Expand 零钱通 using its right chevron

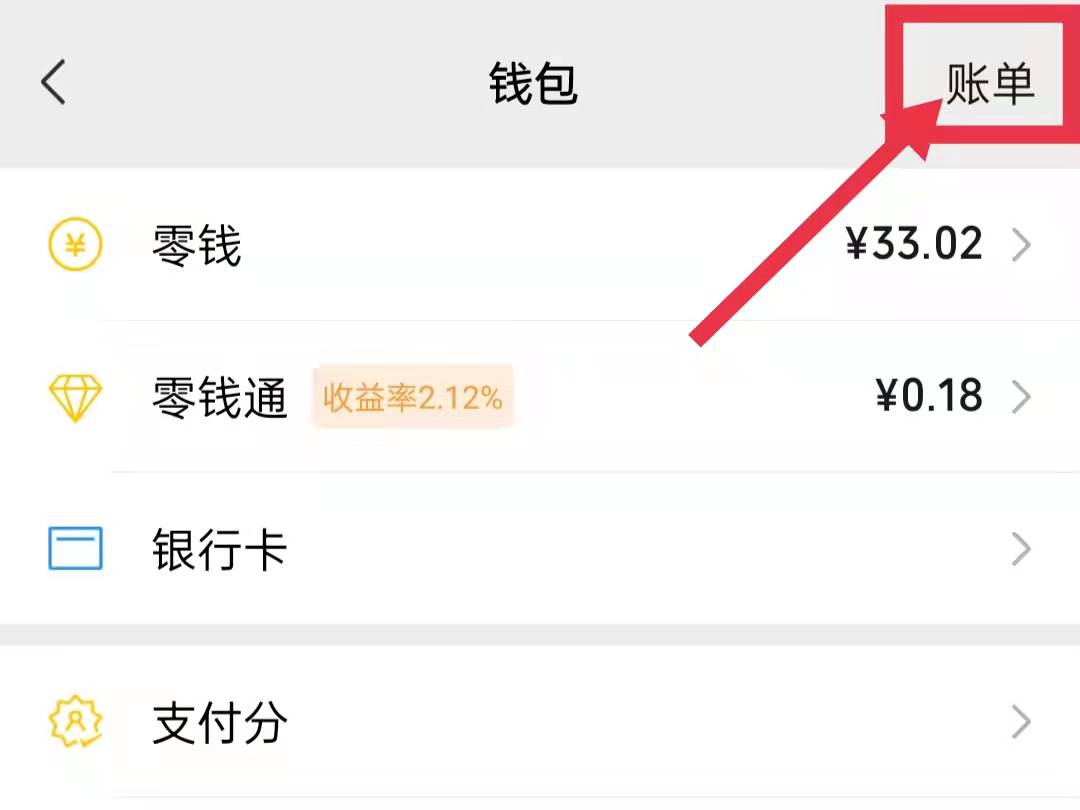(x=1021, y=398)
